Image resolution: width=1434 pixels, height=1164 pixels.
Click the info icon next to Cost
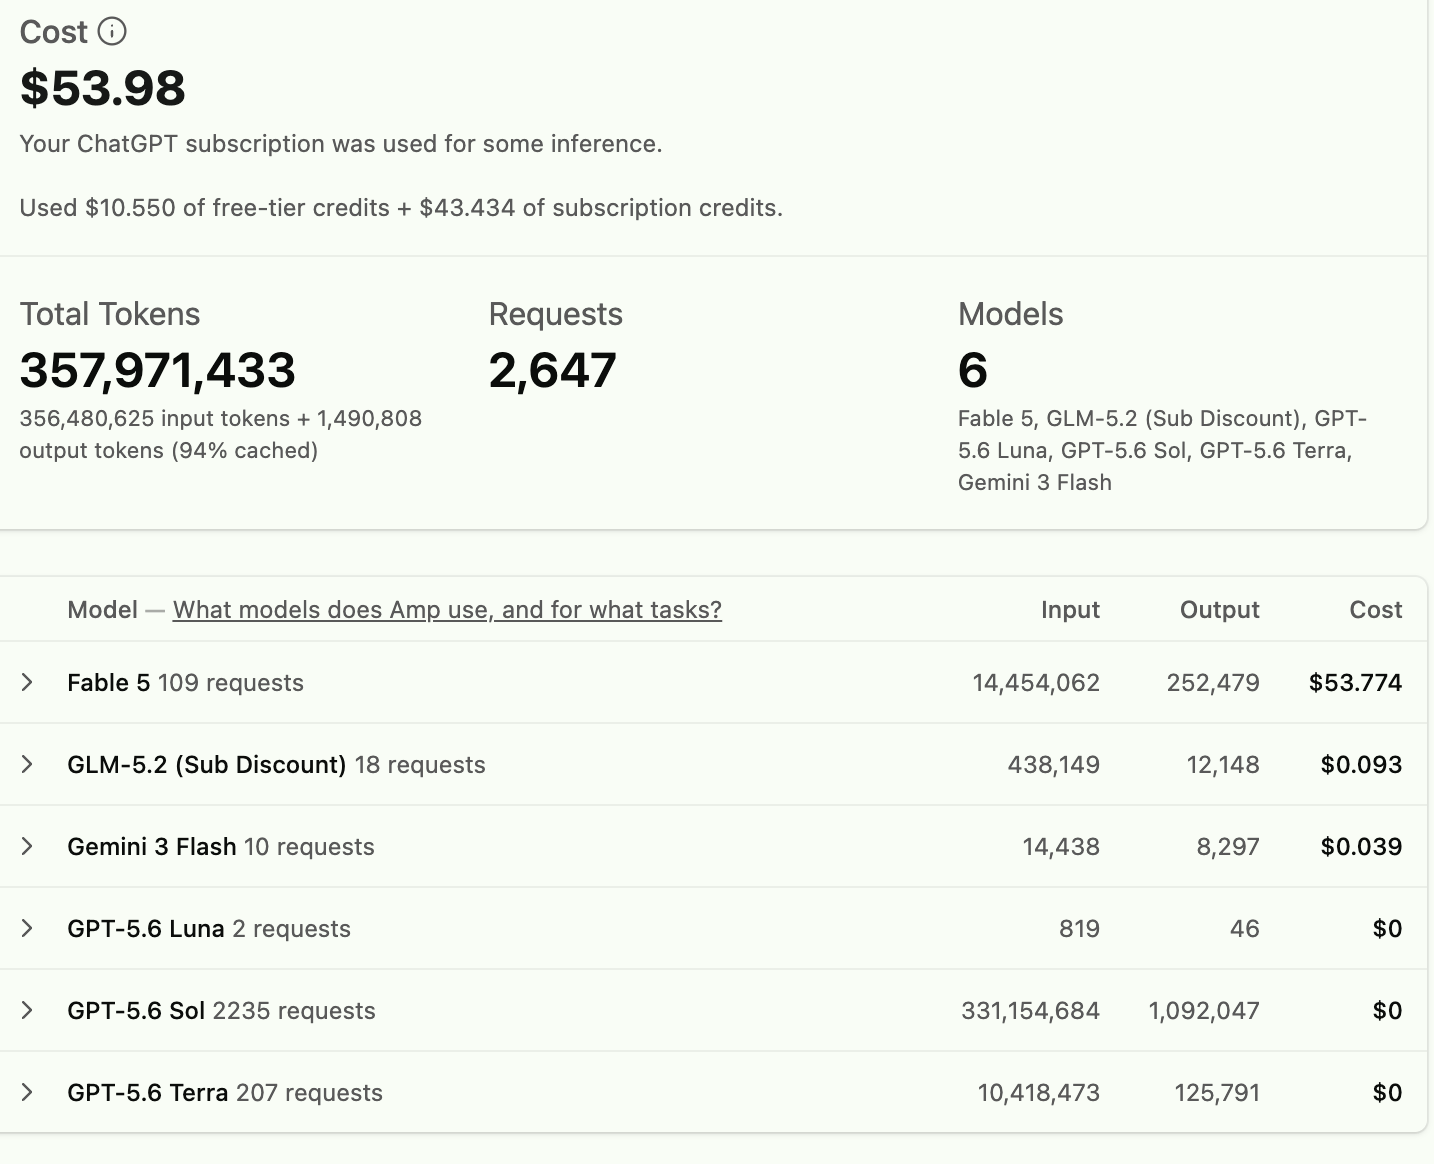coord(112,32)
